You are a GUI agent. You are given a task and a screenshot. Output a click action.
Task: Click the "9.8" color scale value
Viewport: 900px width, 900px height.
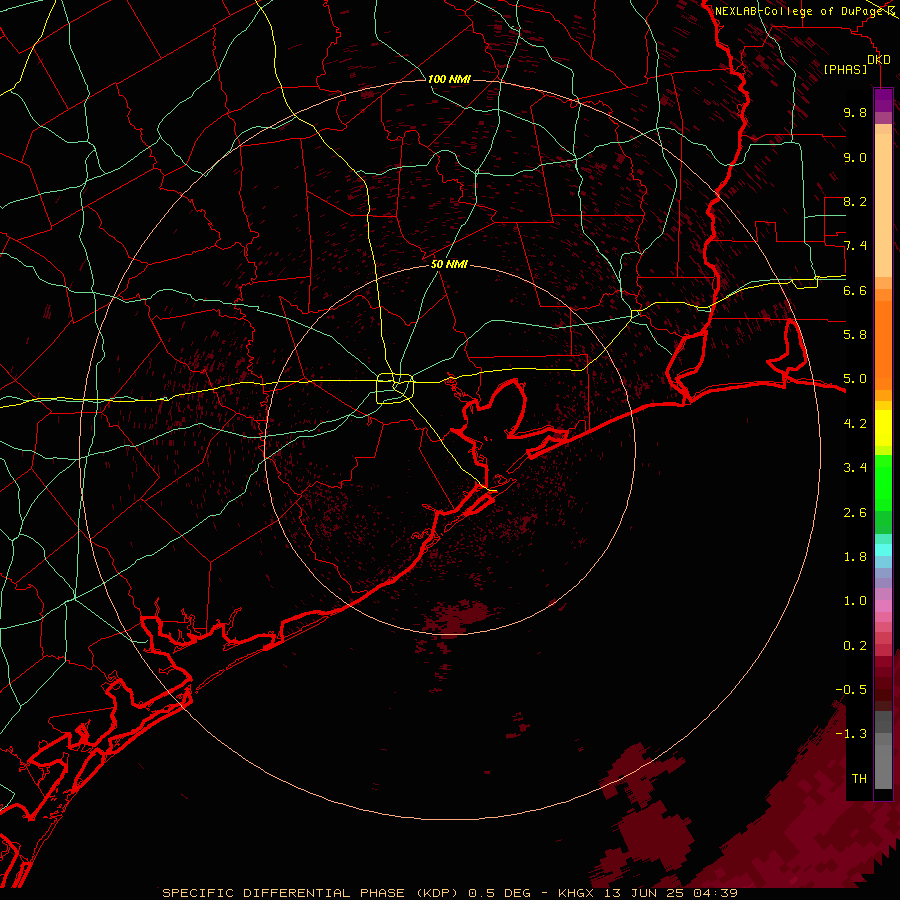point(855,112)
